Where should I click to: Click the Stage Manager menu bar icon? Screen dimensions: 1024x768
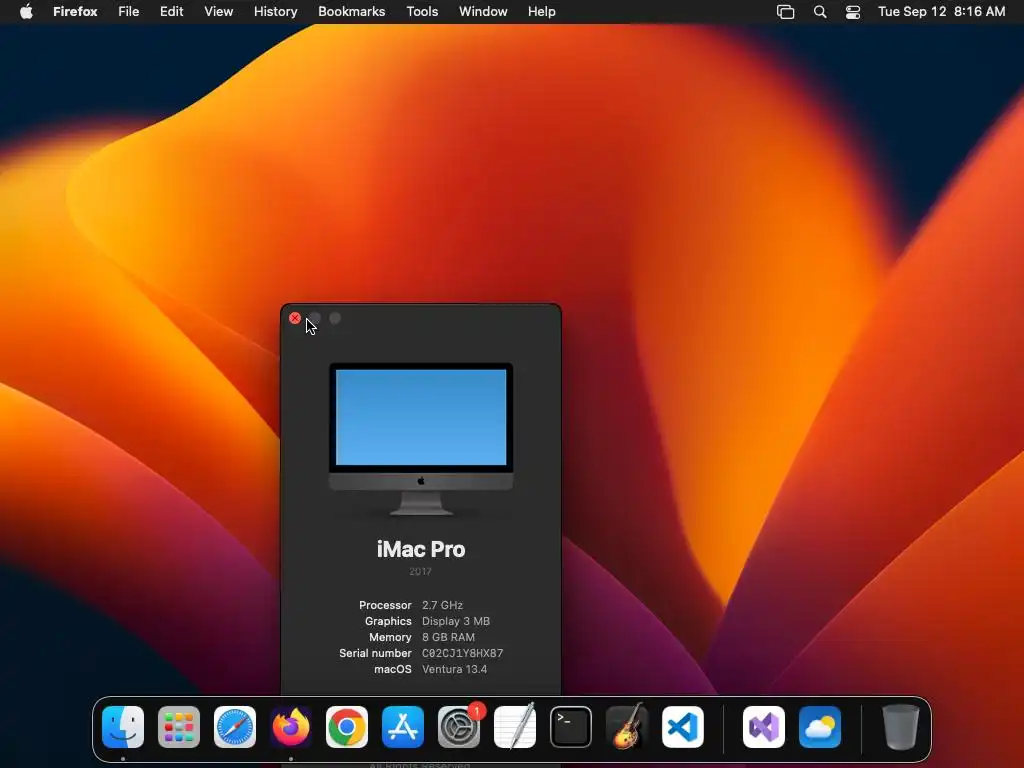click(786, 12)
